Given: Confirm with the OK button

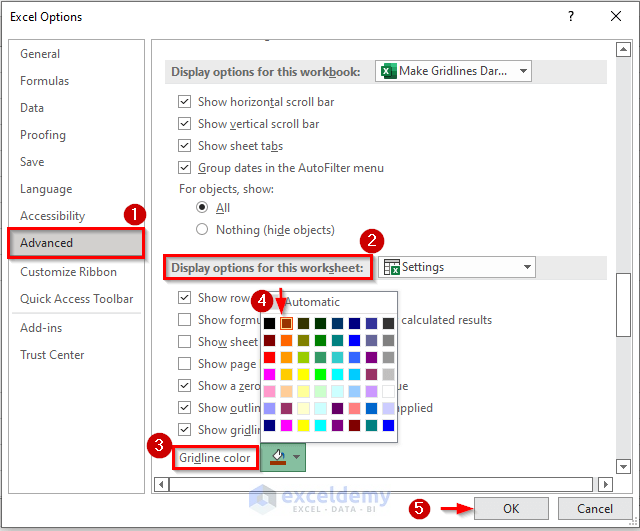Looking at the screenshot, I should (511, 509).
